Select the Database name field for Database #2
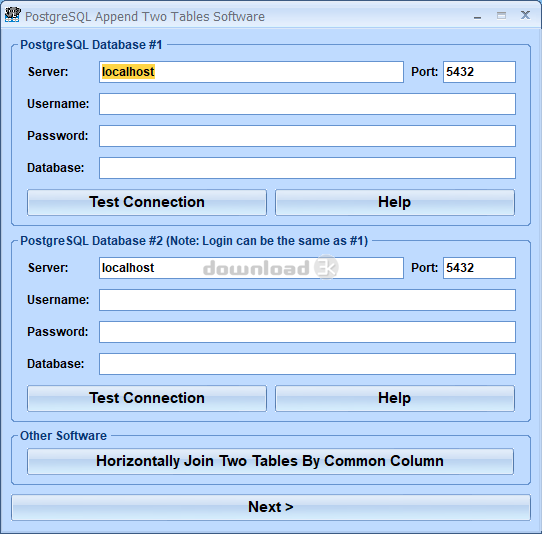542x534 pixels. tap(307, 364)
